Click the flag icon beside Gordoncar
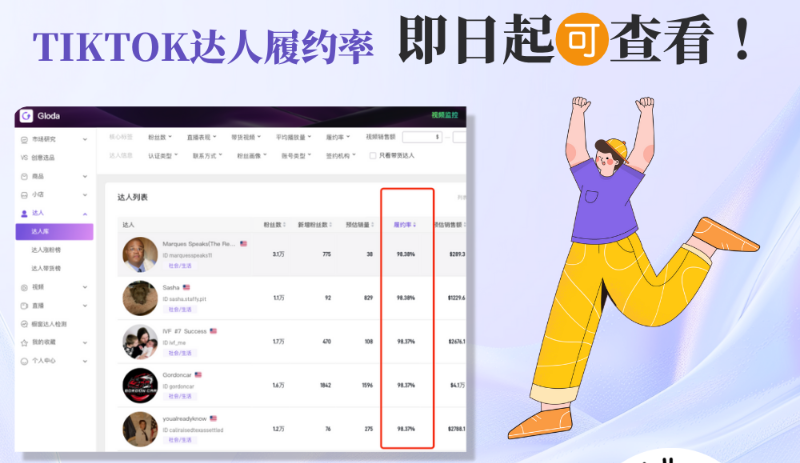 tap(198, 375)
